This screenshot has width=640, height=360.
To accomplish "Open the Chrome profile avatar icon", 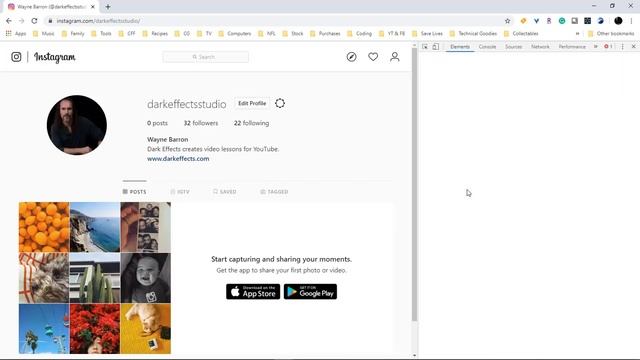I will [x=618, y=21].
